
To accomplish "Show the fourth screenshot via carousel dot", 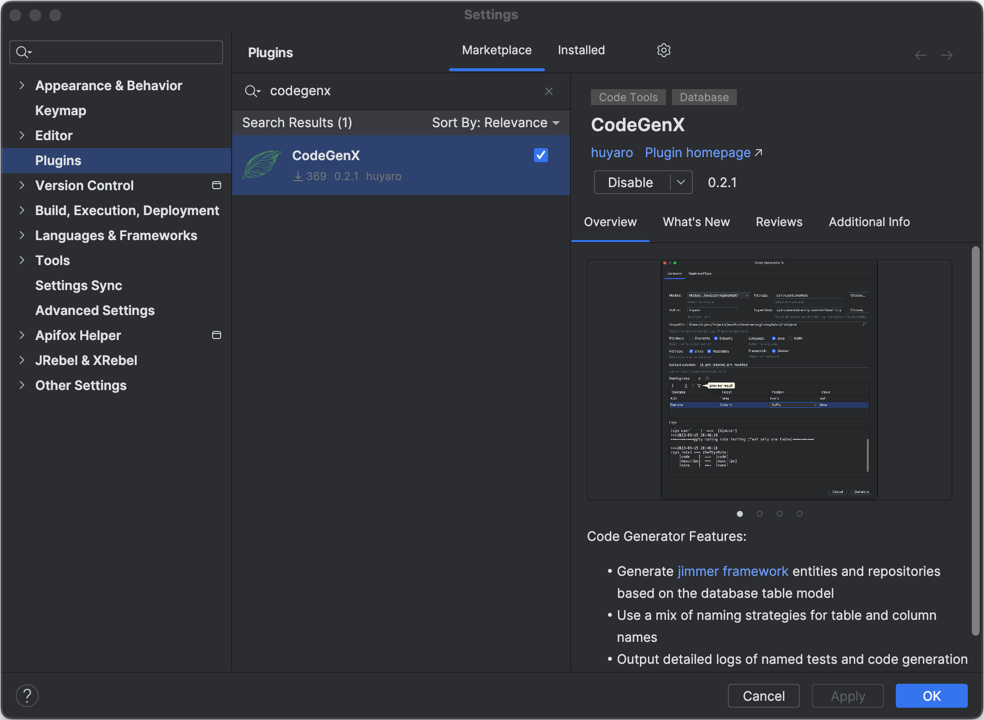I will coord(799,513).
